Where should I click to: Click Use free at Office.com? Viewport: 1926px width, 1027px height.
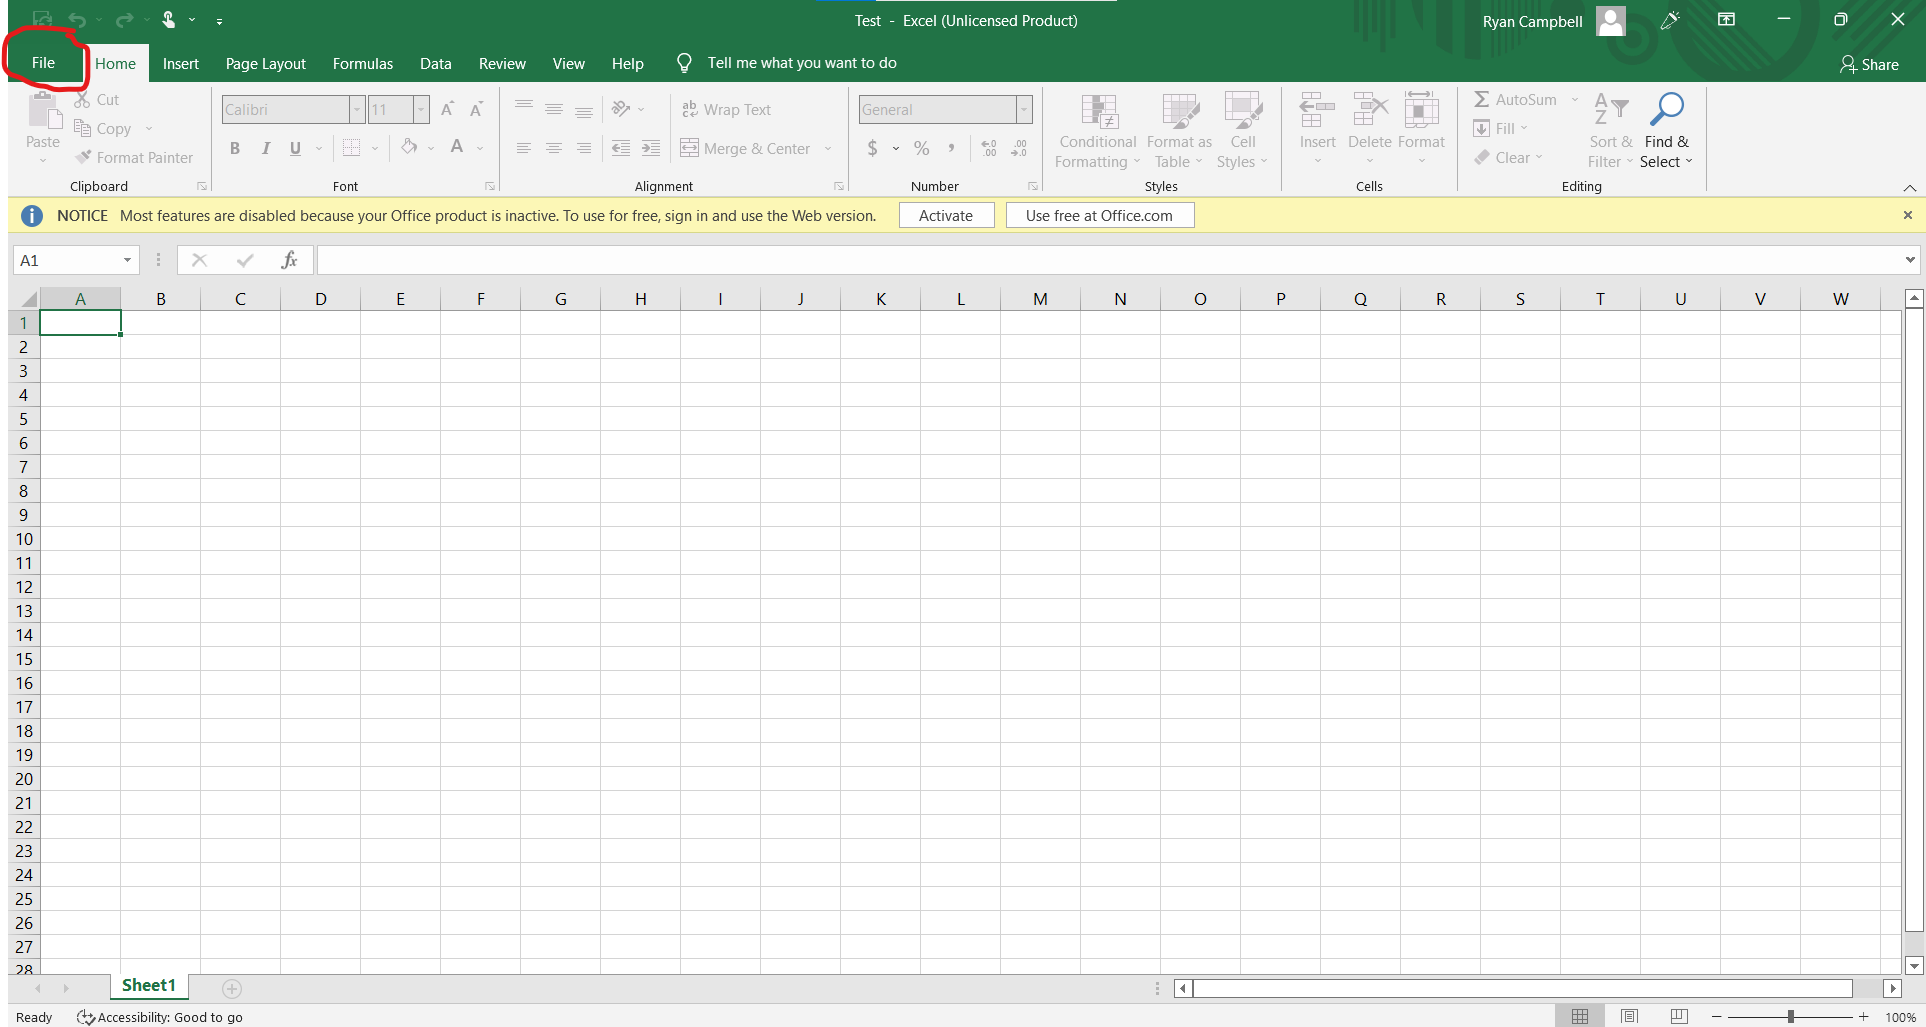[1099, 215]
